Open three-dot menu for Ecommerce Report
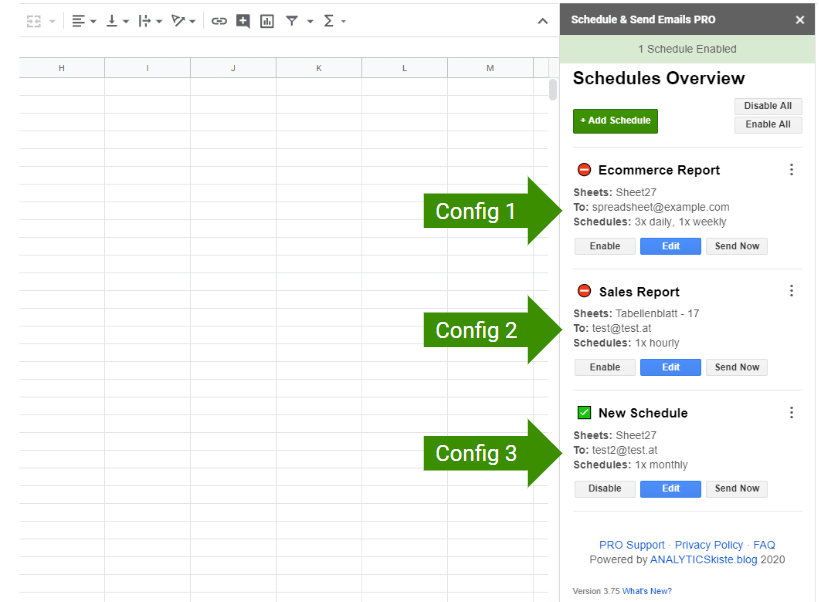The width and height of the screenshot is (819, 602). click(791, 170)
